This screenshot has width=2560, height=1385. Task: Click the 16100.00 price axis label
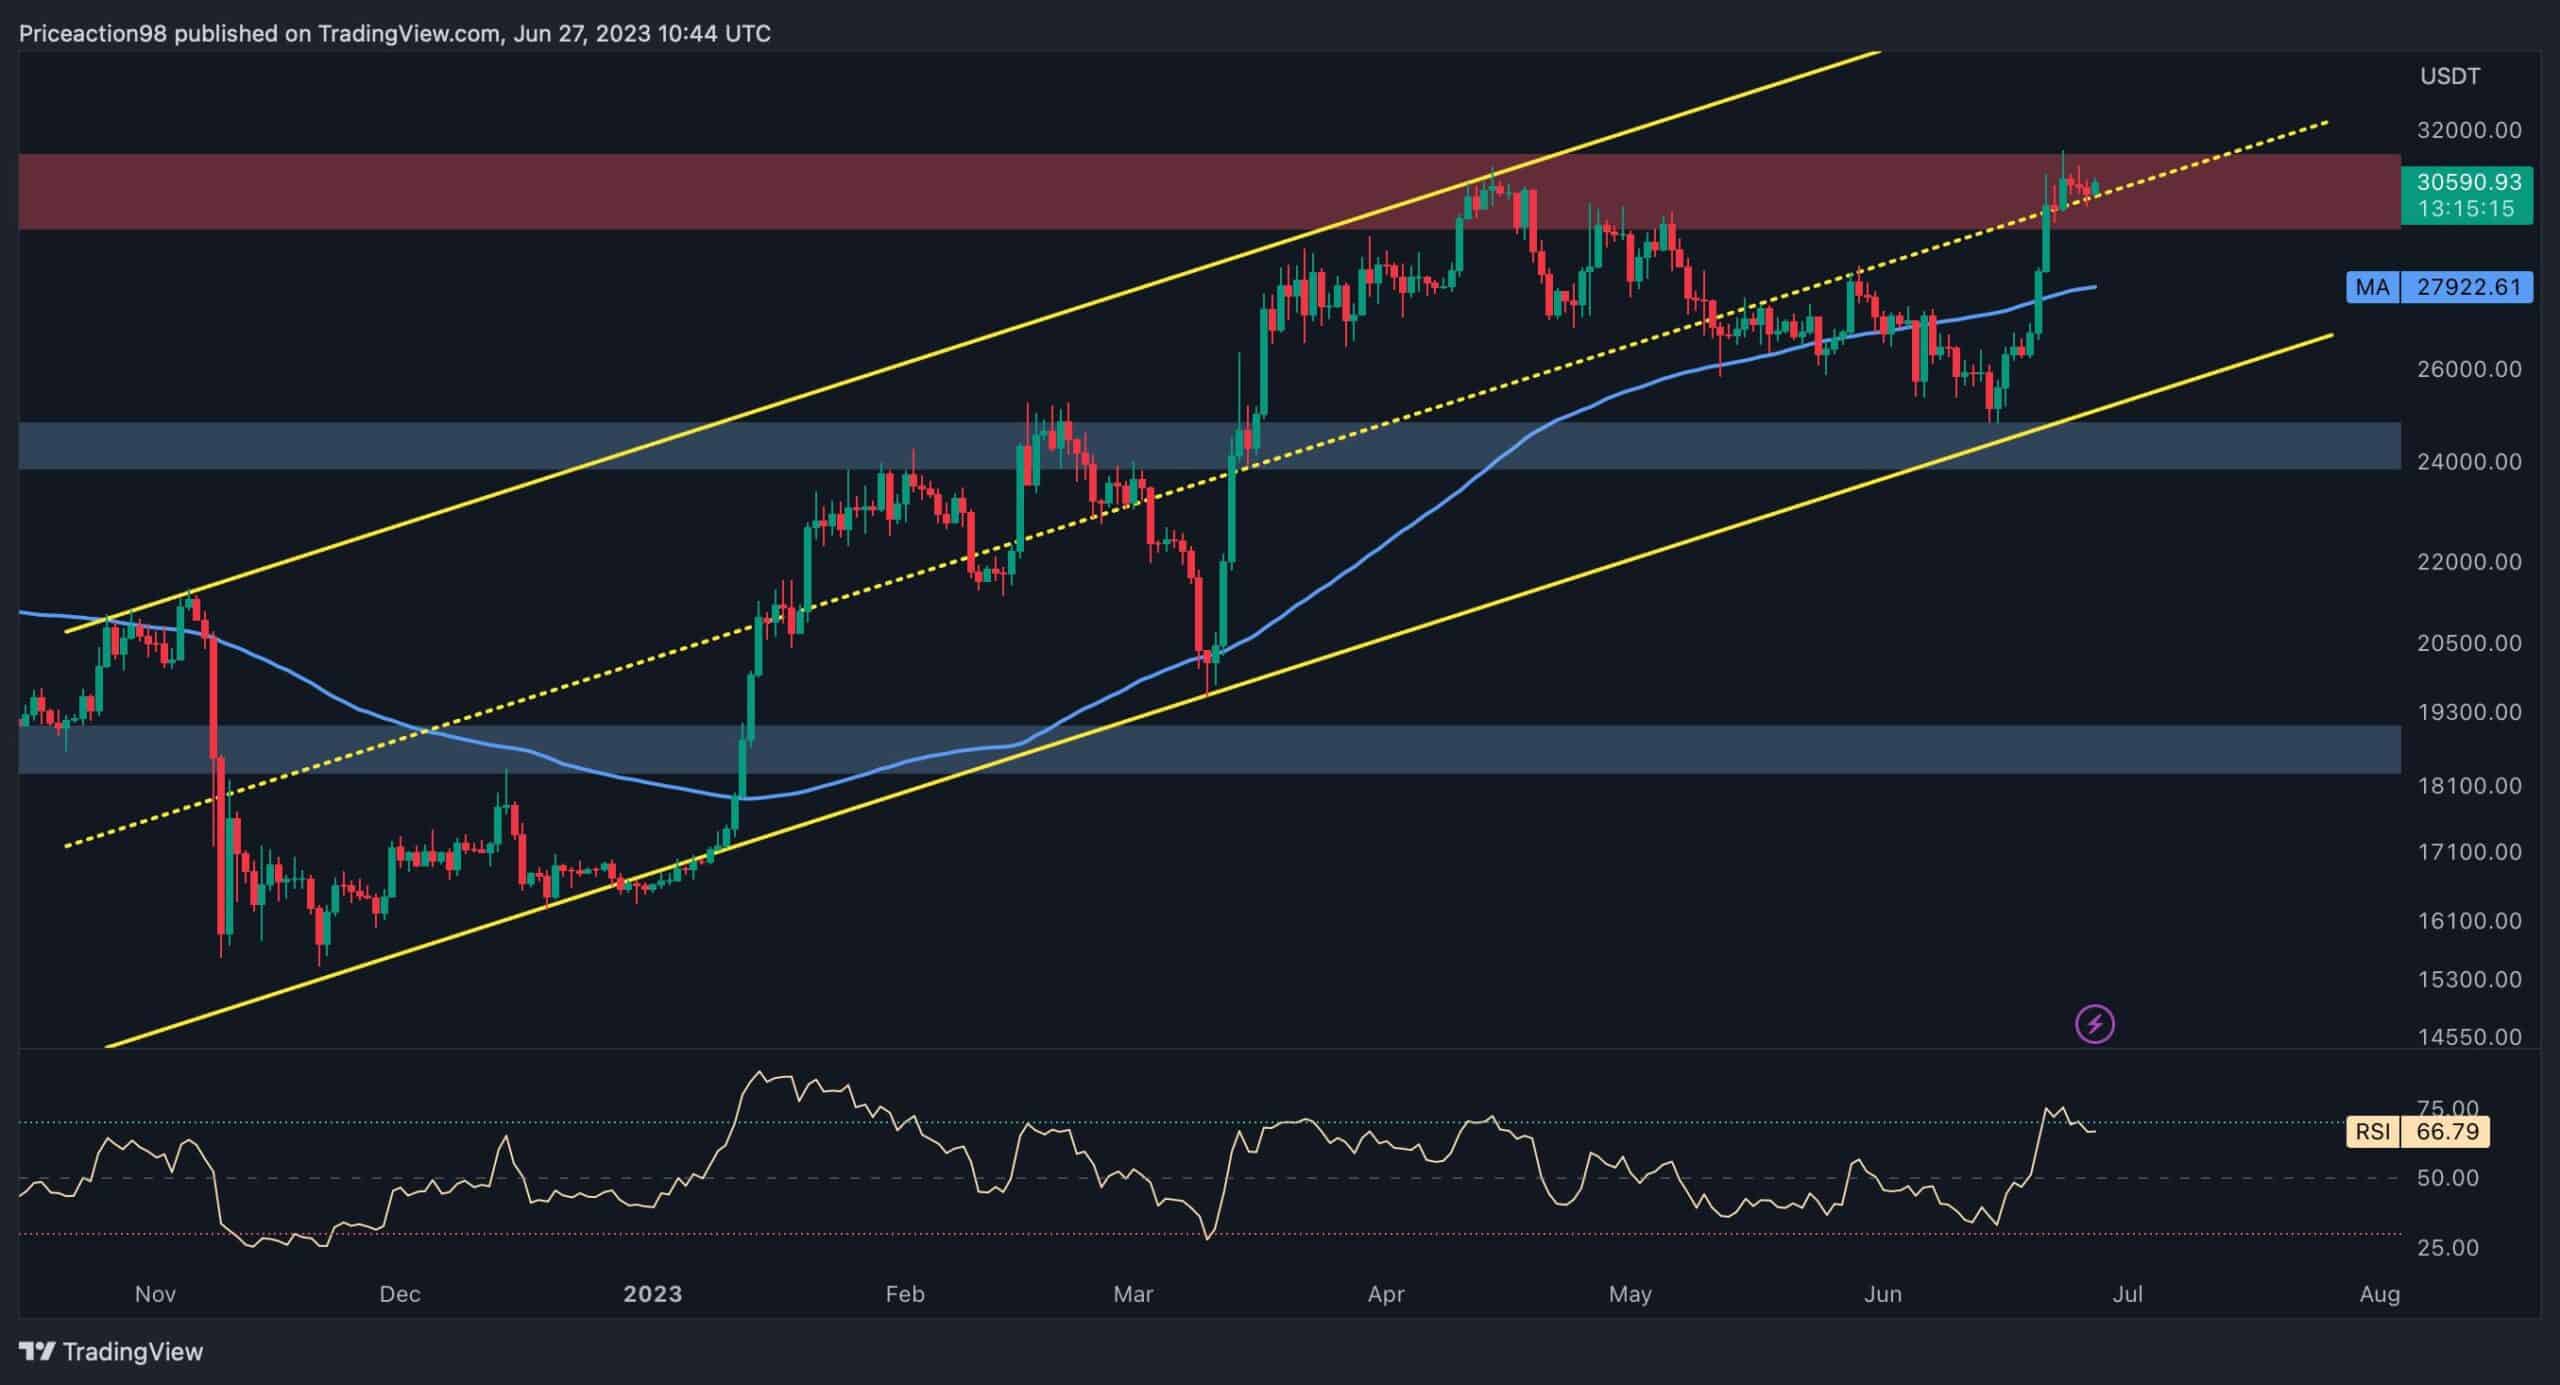(x=2469, y=920)
